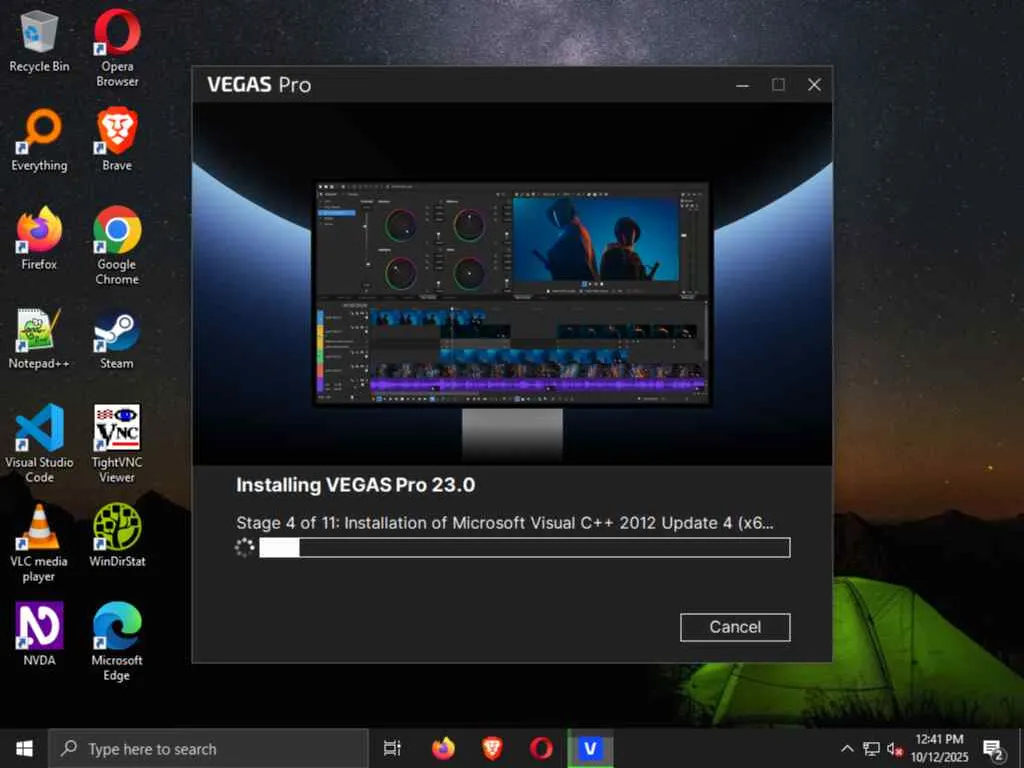Minimize the VEGAS Pro installer window
The image size is (1024, 768).
tap(743, 85)
